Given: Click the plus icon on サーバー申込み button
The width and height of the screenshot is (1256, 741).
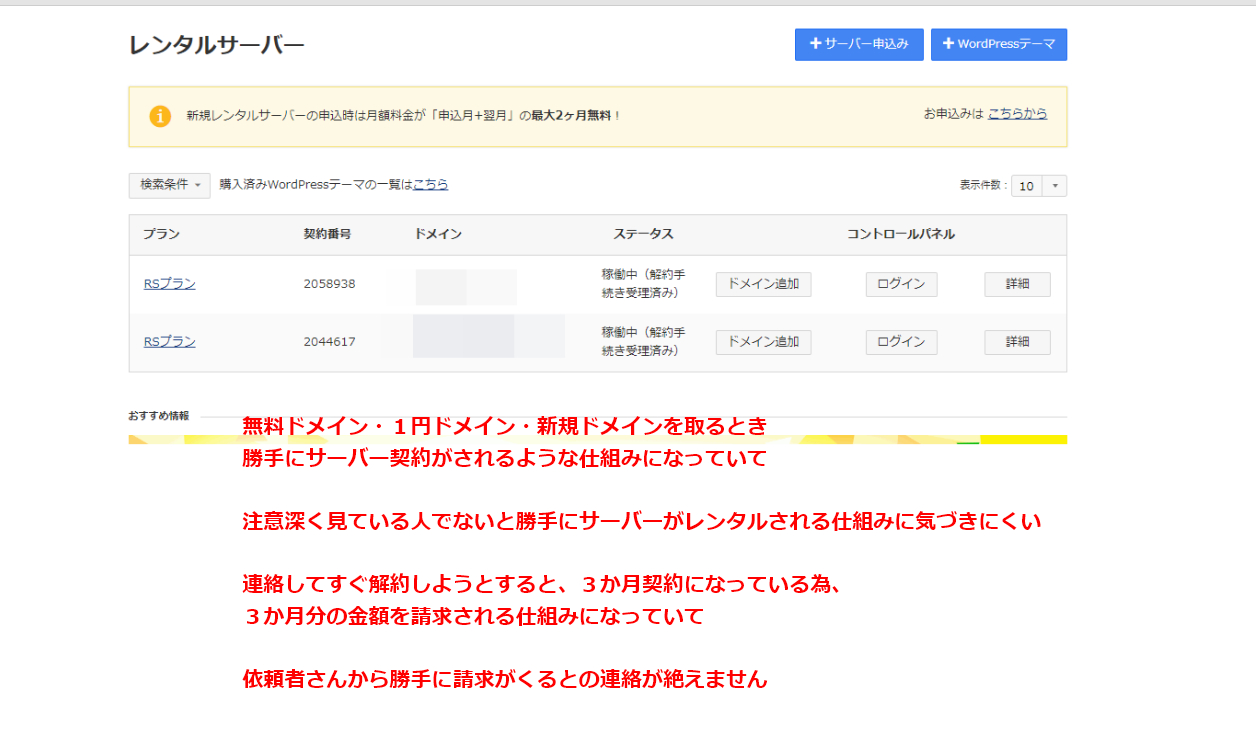Looking at the screenshot, I should 815,44.
